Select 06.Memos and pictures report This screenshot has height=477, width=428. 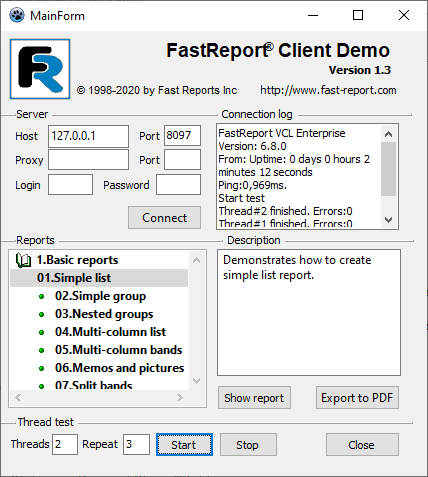119,368
